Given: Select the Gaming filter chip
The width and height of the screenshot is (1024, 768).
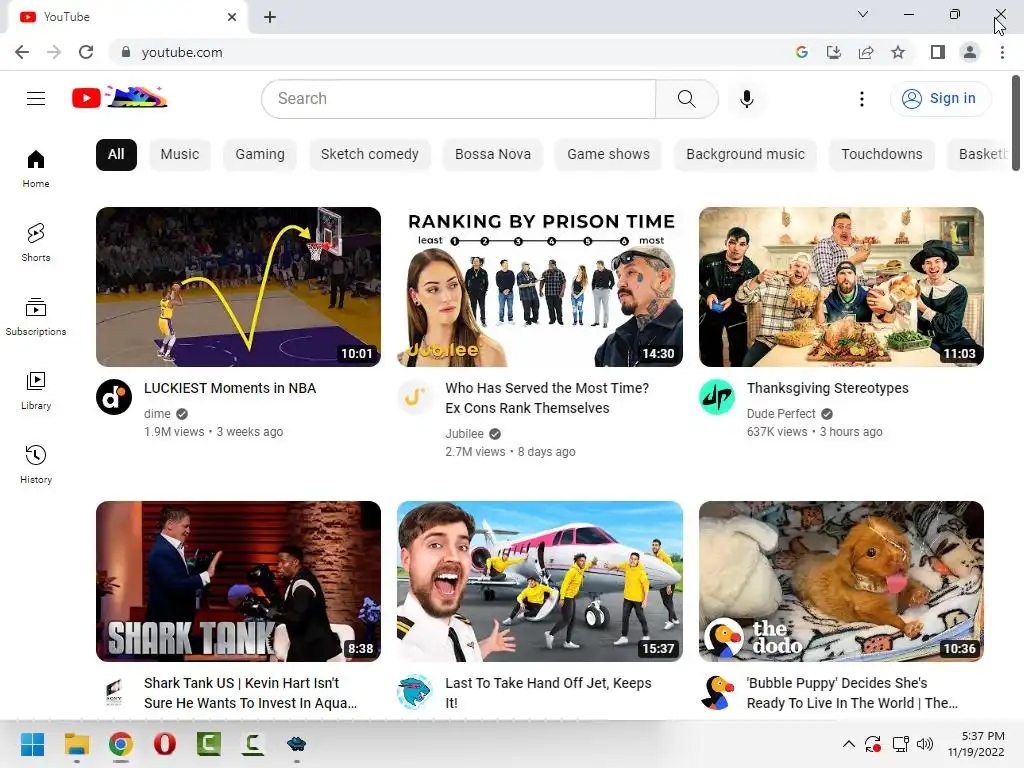Looking at the screenshot, I should [260, 155].
